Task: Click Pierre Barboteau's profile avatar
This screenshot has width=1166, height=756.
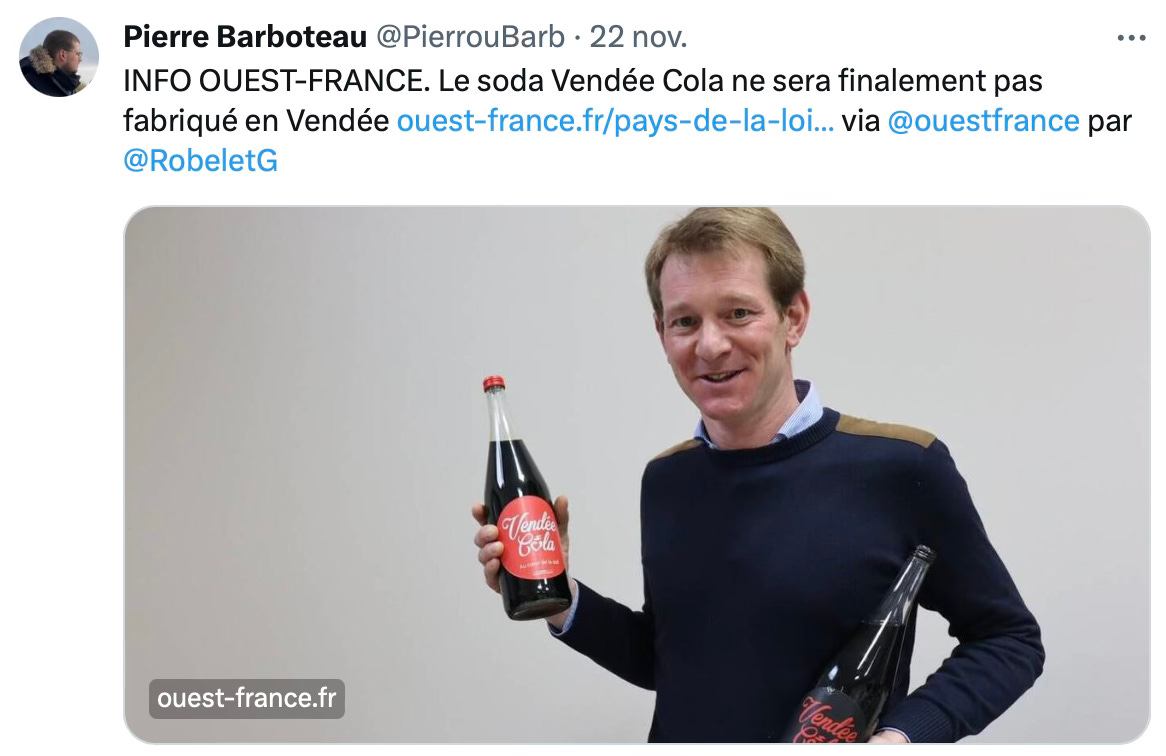Action: tap(59, 57)
